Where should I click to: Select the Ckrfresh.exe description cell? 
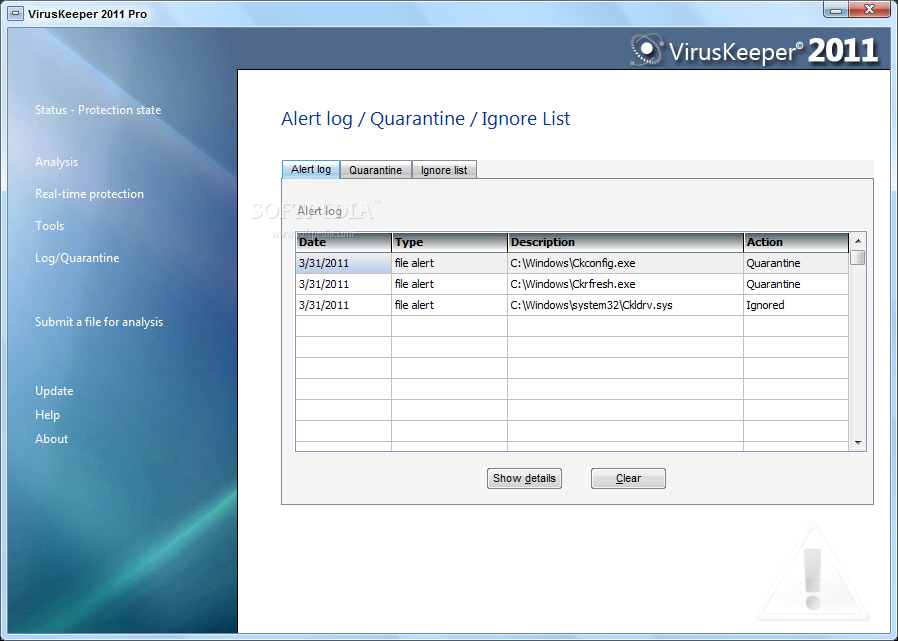pyautogui.click(x=625, y=284)
